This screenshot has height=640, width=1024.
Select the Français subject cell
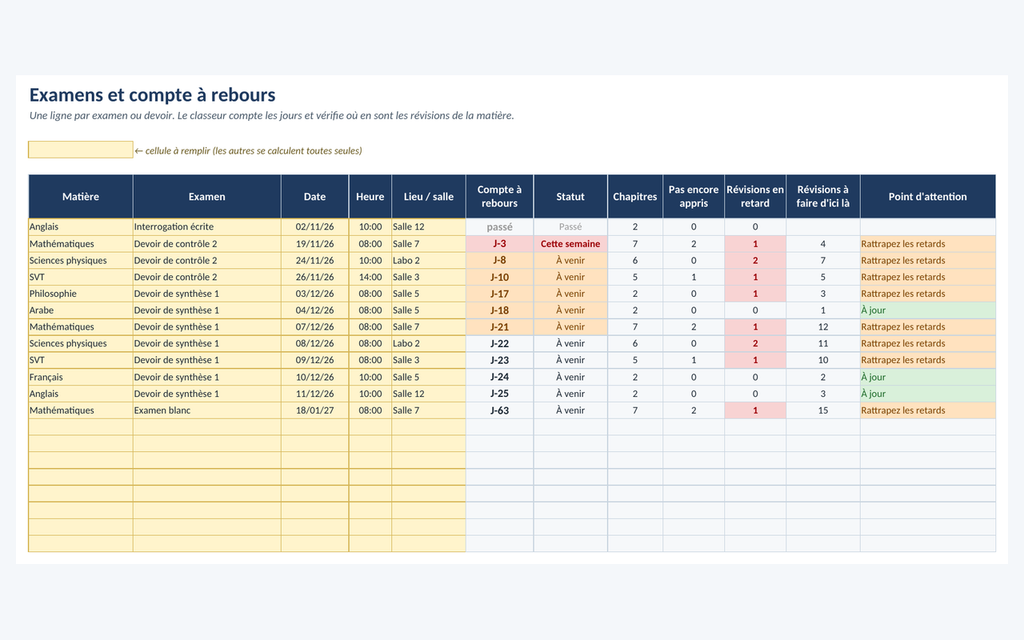(81, 377)
